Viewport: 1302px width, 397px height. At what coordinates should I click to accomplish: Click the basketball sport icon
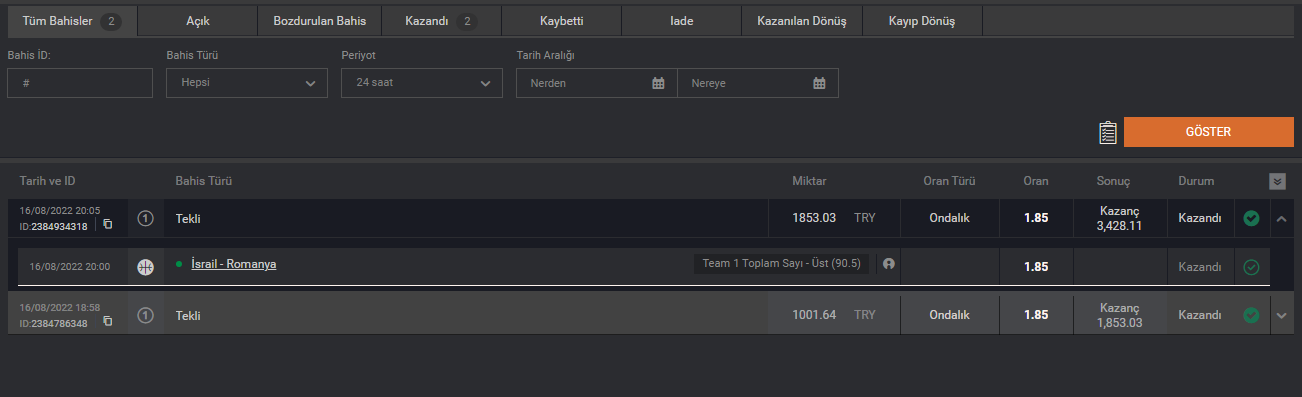tap(145, 266)
